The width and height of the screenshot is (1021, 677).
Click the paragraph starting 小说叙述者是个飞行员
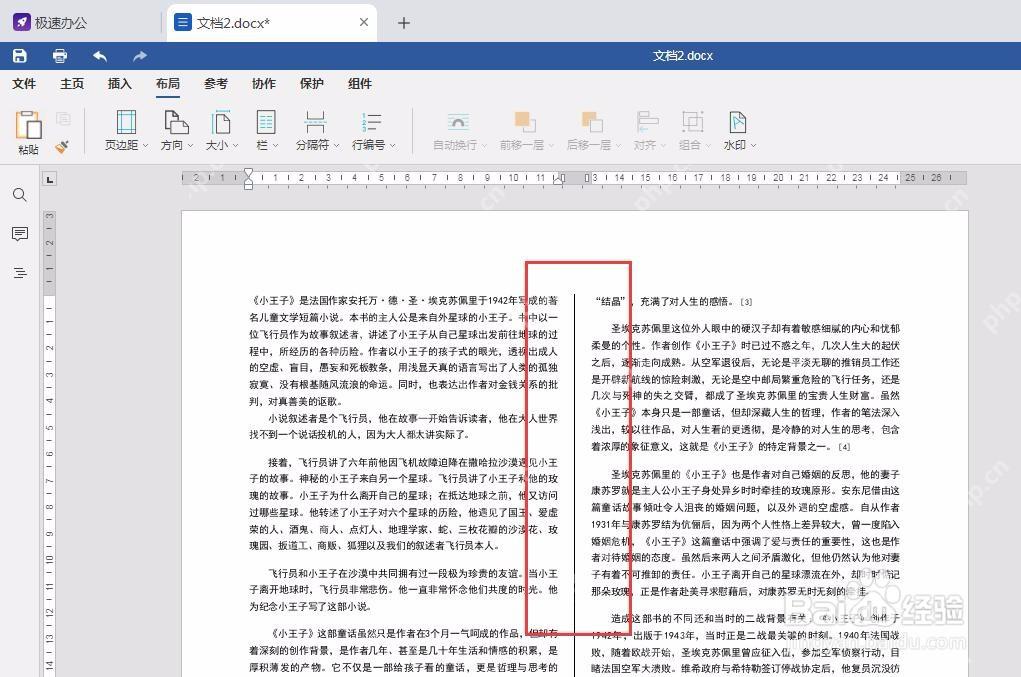tap(403, 426)
